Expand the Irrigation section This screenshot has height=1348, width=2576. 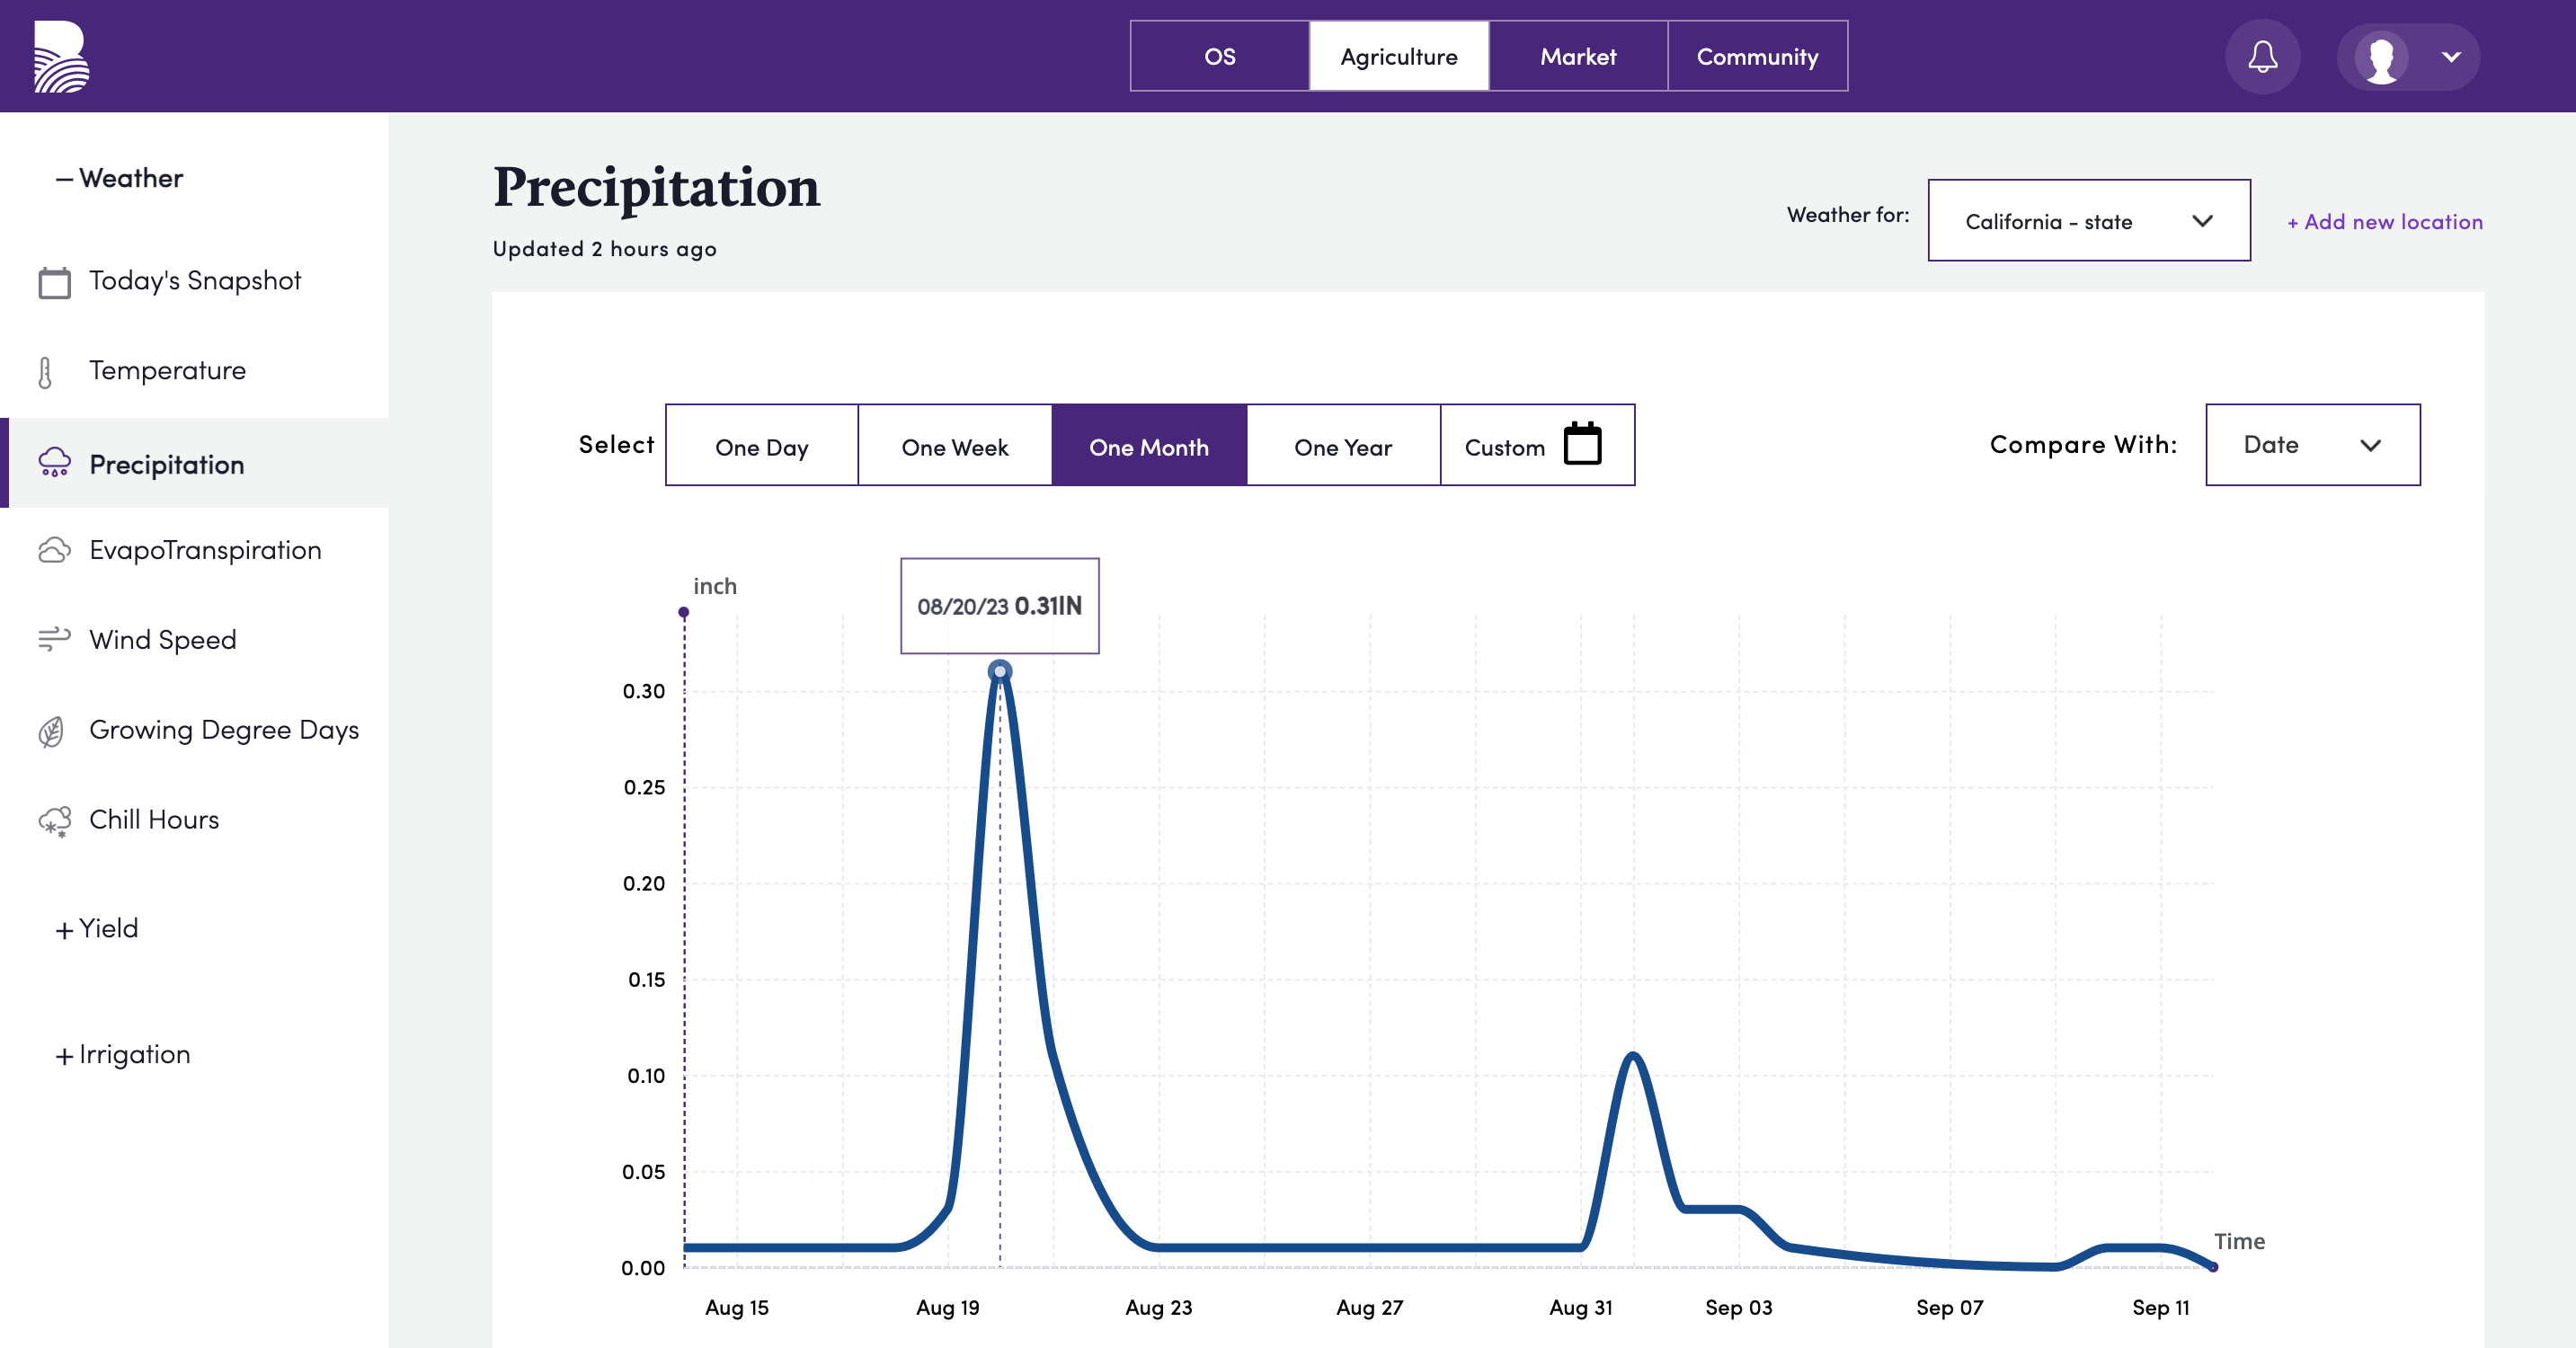[x=122, y=1054]
